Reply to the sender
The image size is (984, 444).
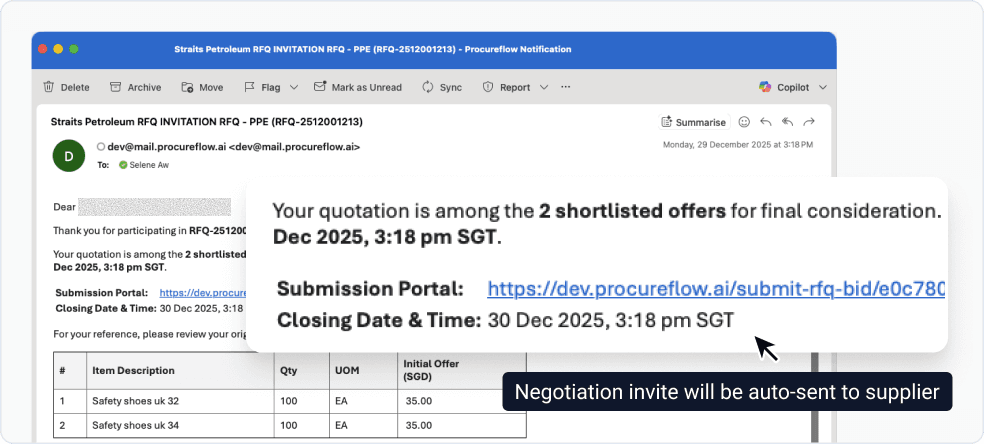[766, 122]
